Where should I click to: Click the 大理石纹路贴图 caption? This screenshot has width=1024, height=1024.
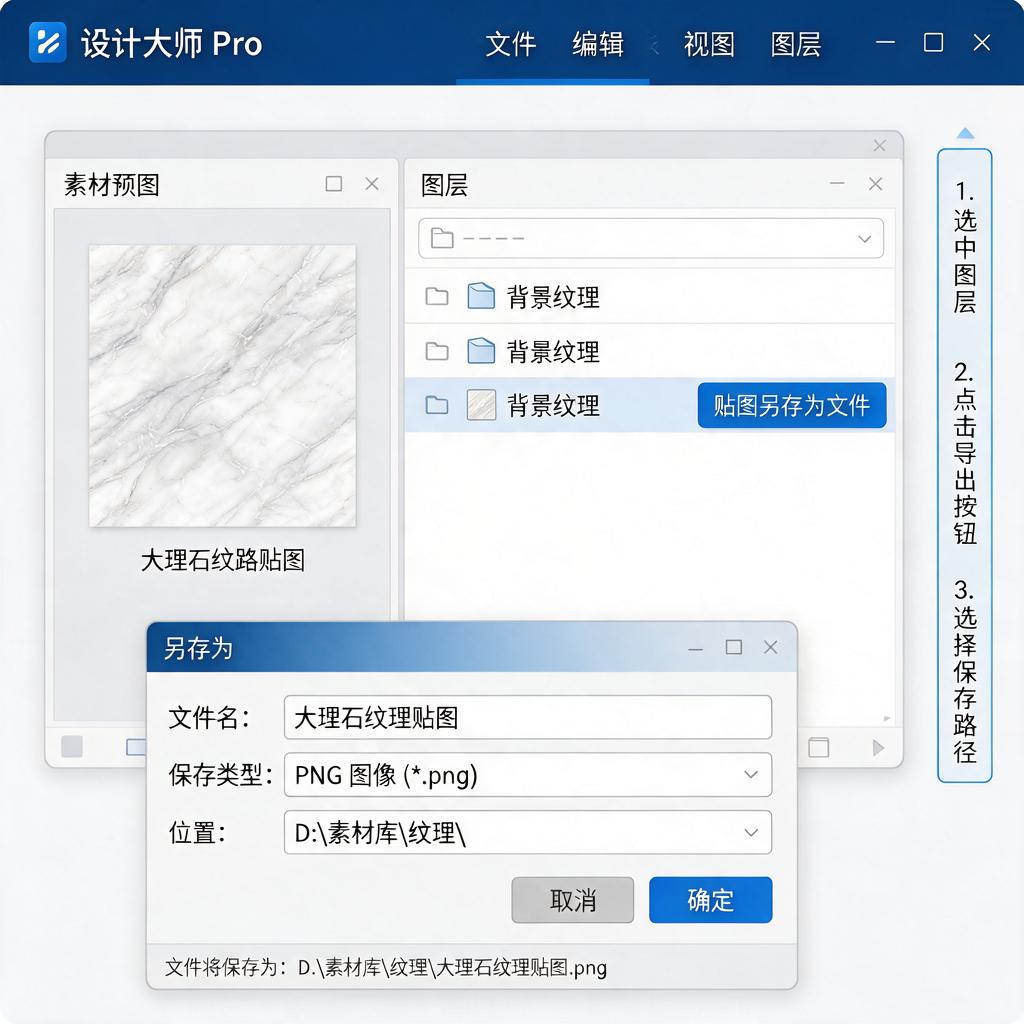click(x=223, y=560)
